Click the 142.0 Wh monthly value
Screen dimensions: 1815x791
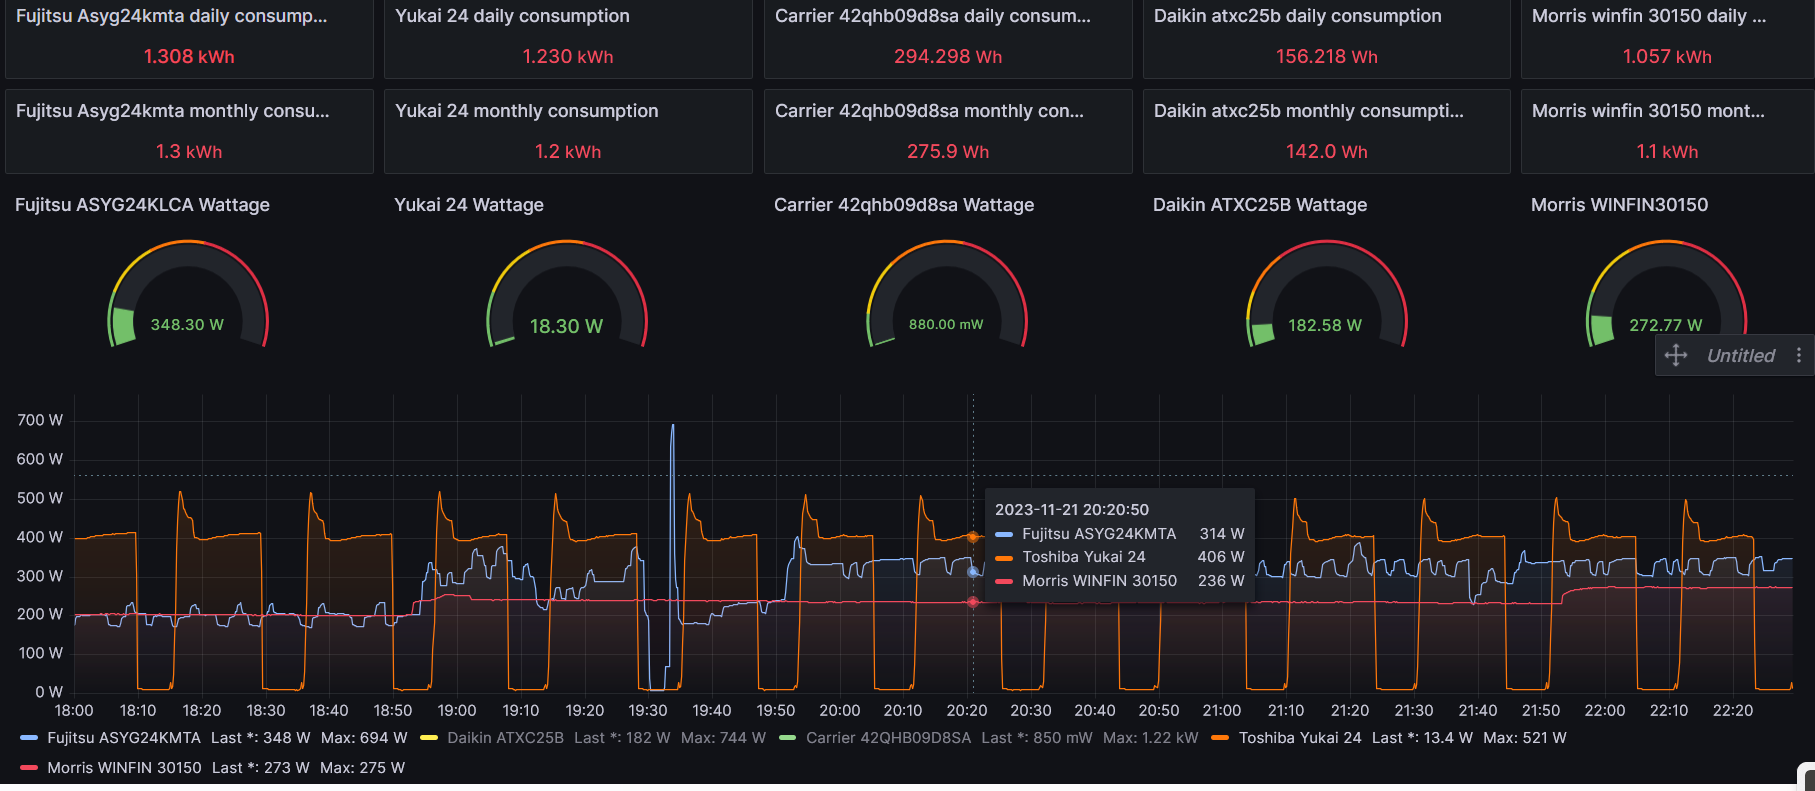(x=1327, y=152)
